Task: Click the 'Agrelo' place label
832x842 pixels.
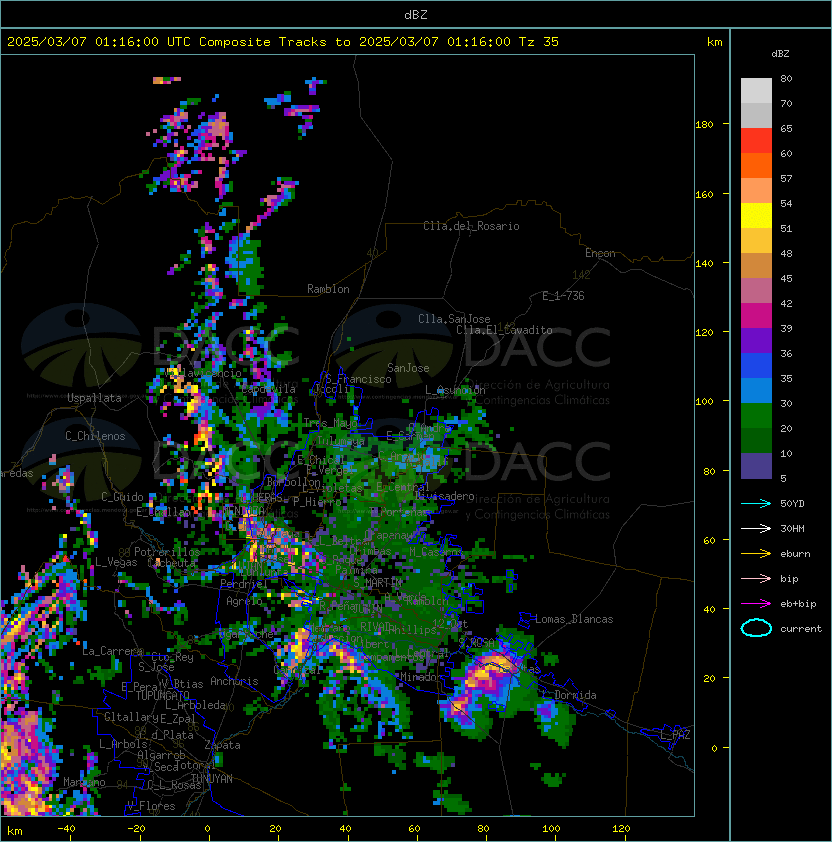Action: (244, 601)
